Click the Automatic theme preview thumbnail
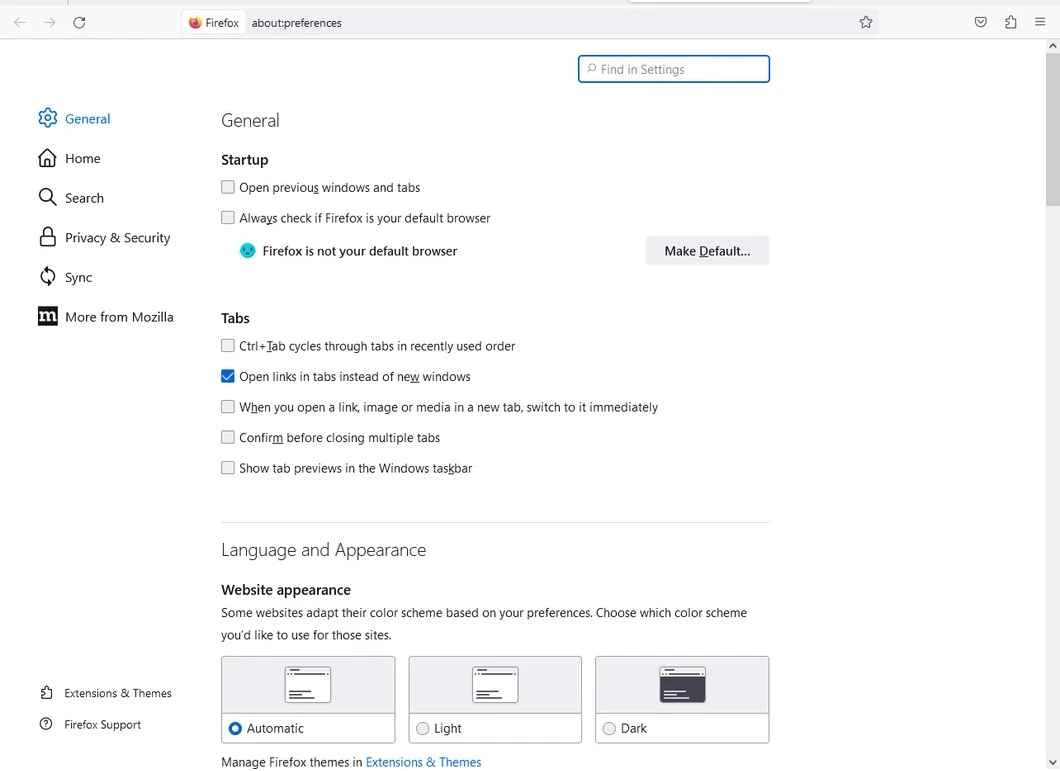The image size is (1060, 771). [308, 684]
